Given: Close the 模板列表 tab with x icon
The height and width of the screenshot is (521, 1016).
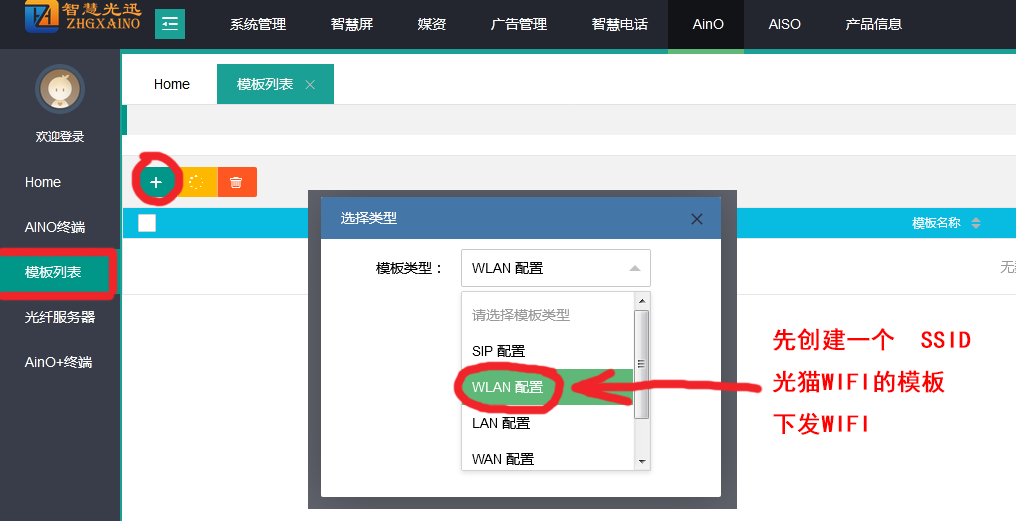Looking at the screenshot, I should point(310,85).
